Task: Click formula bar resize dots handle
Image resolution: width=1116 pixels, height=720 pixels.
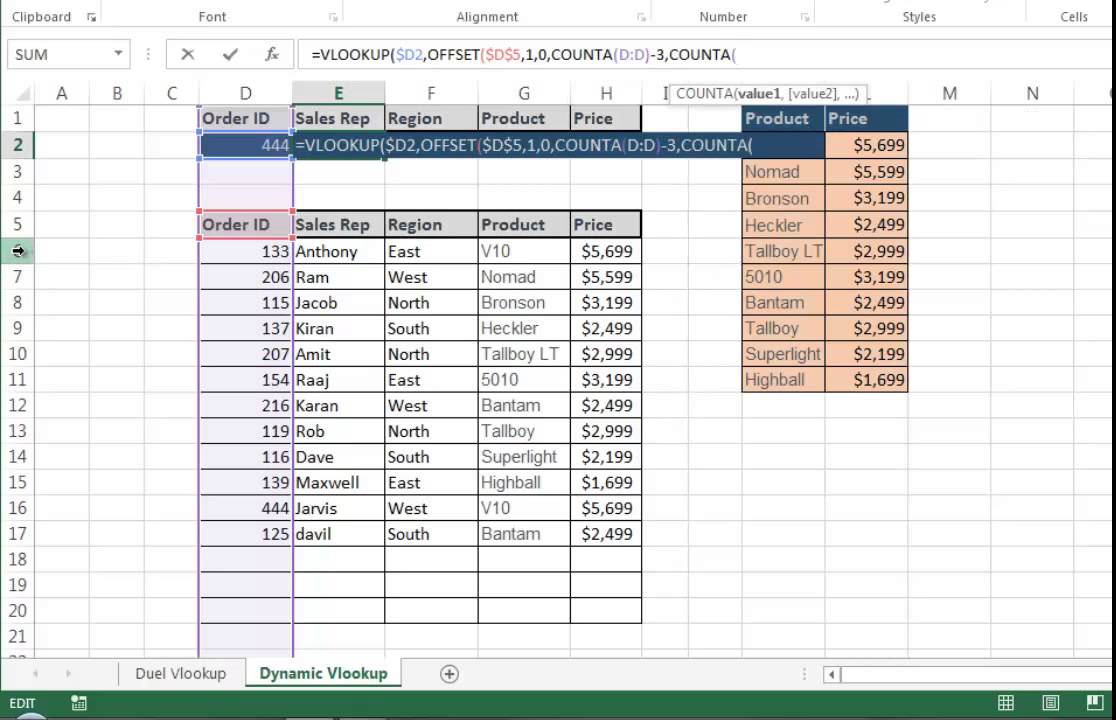Action: tap(148, 54)
